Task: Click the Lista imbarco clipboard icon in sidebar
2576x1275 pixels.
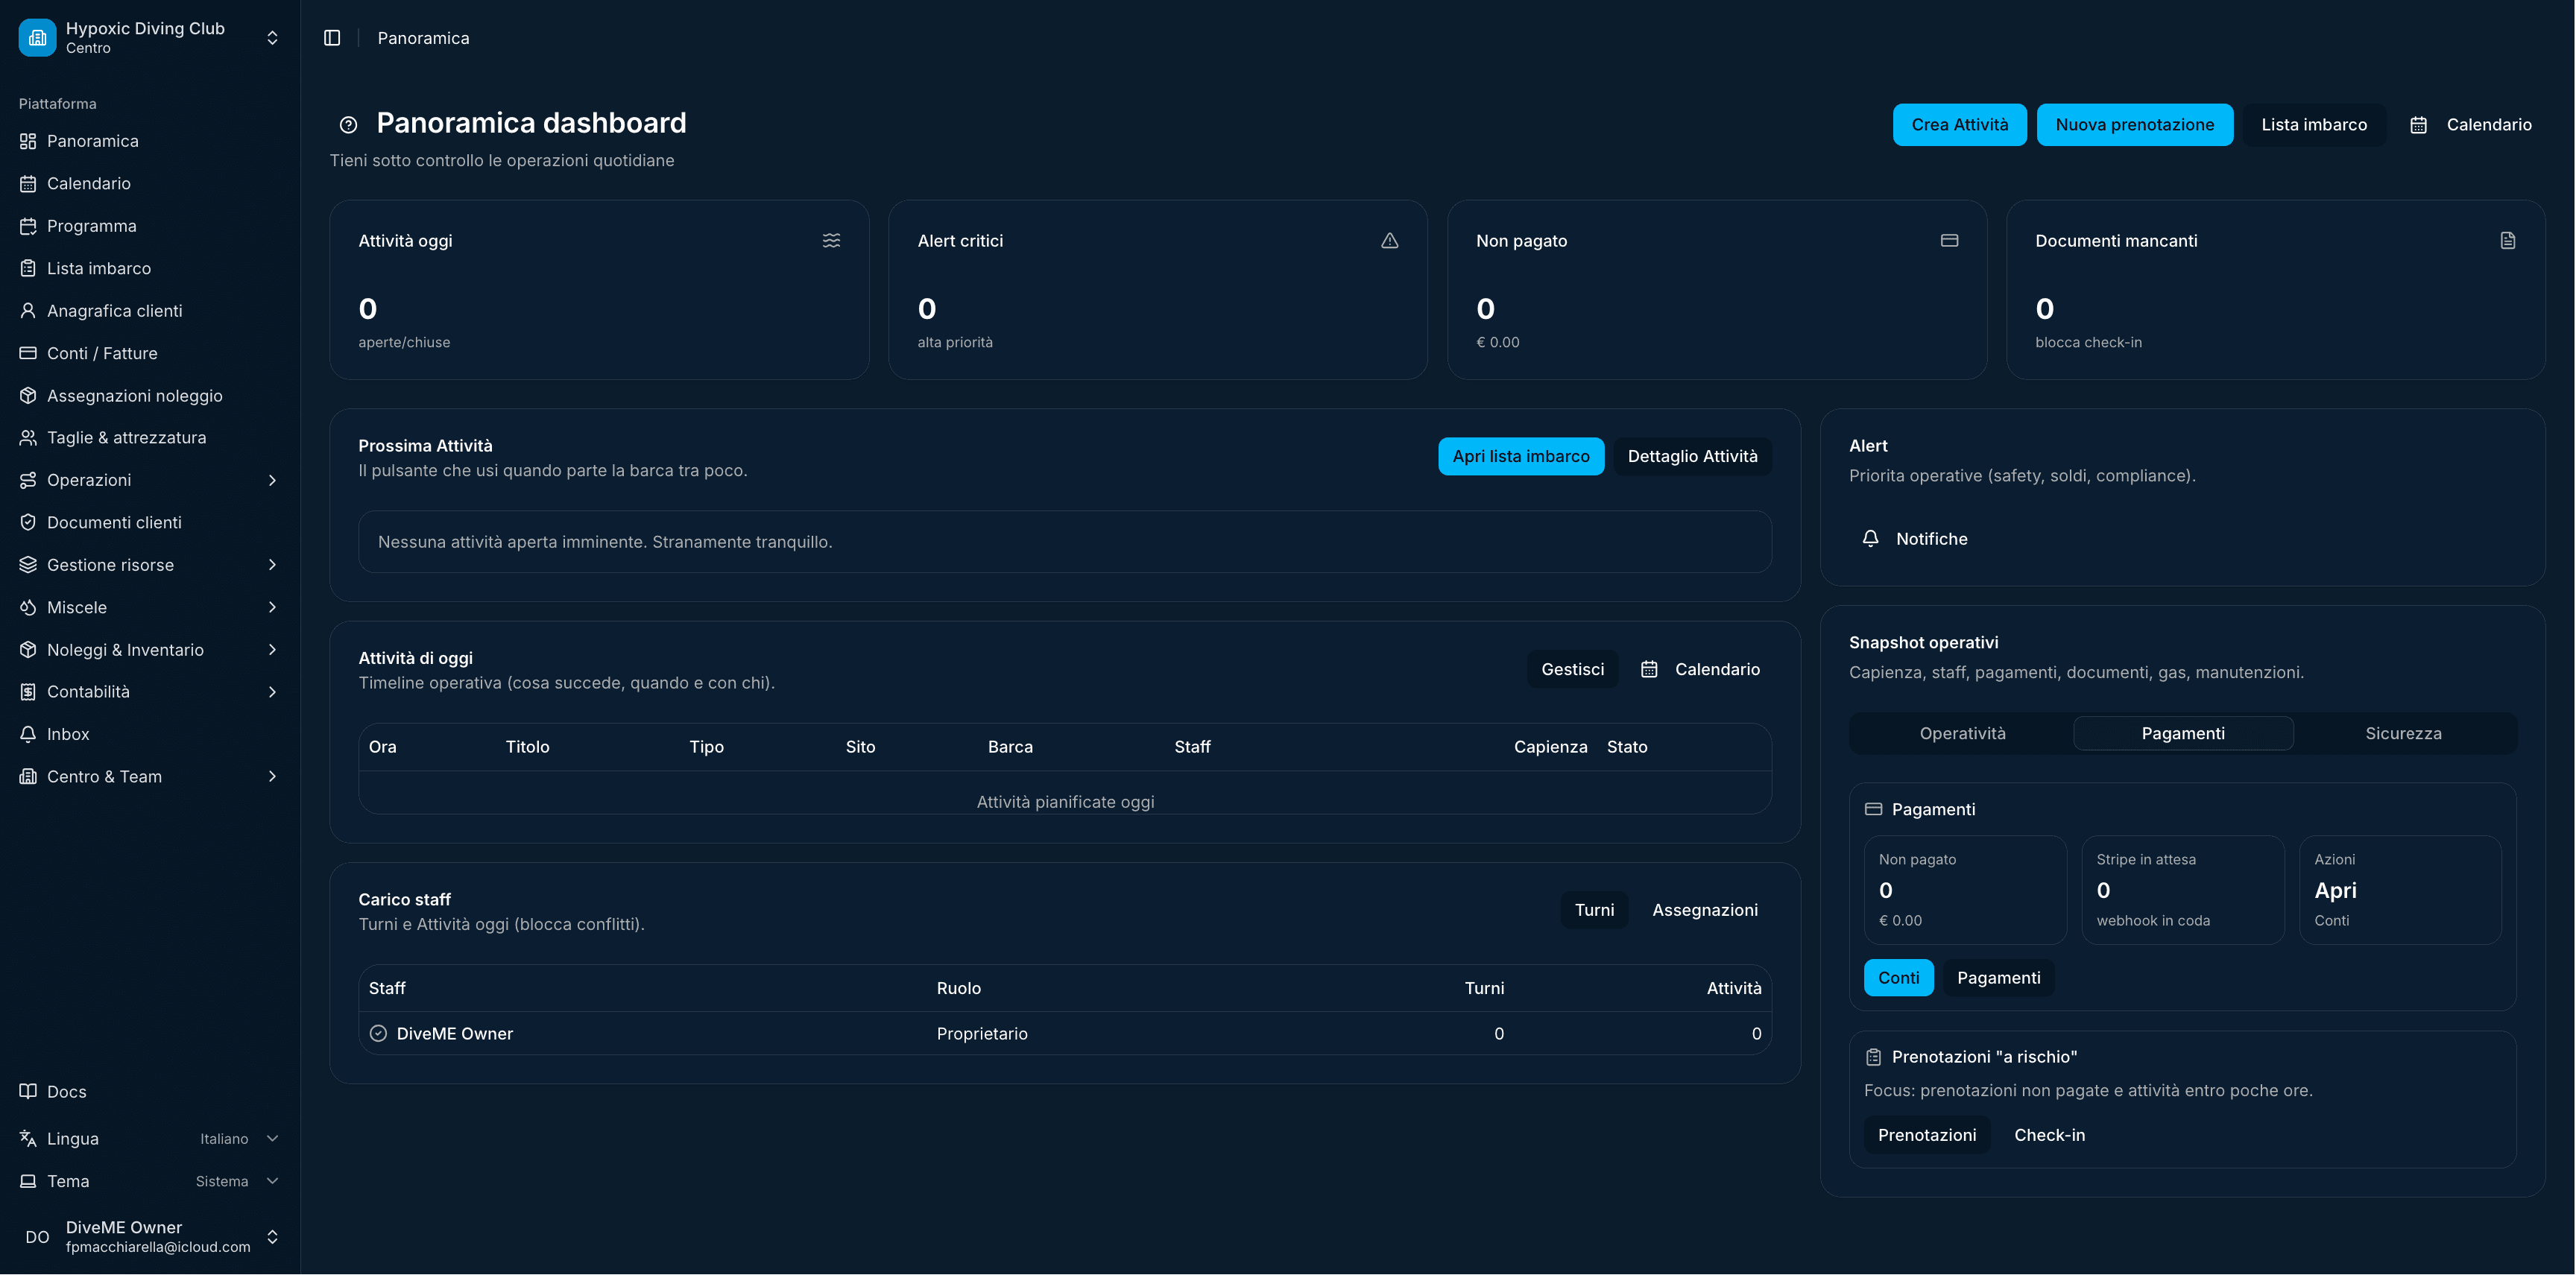Action: point(28,268)
